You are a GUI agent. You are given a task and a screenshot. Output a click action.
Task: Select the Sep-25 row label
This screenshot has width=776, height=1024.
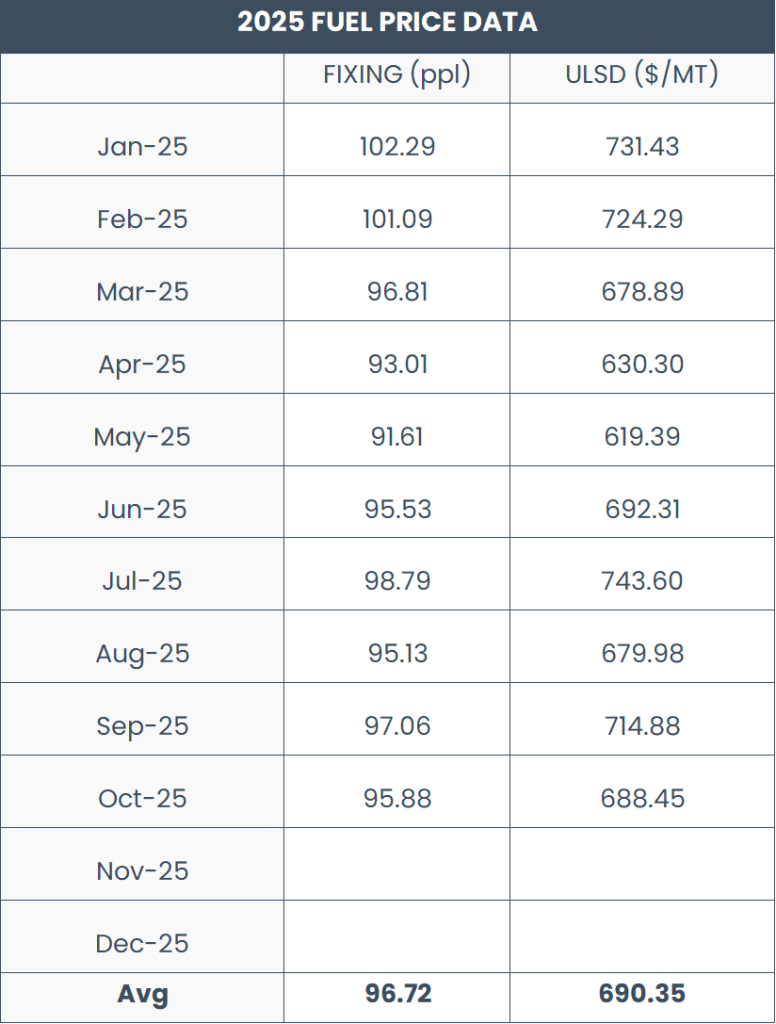tap(142, 726)
